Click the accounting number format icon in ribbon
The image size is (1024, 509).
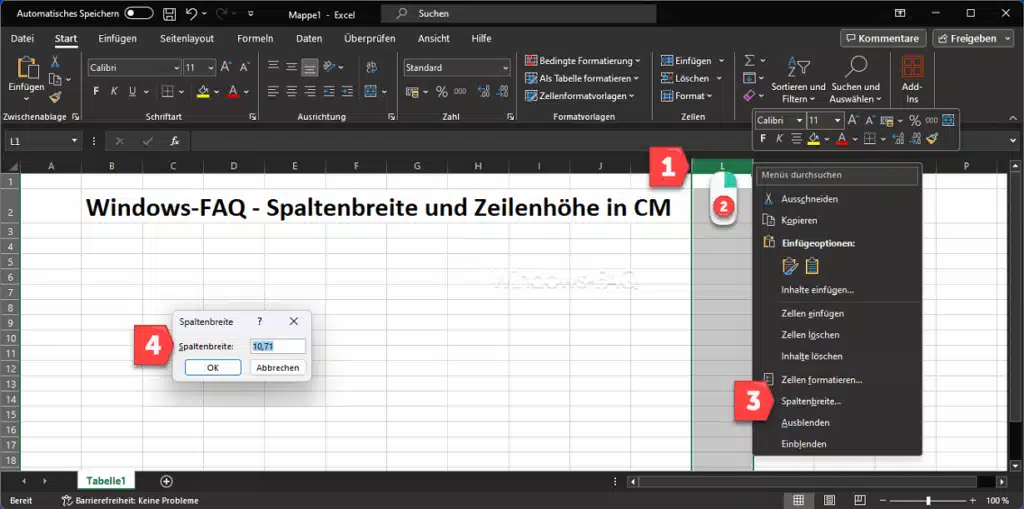point(412,92)
